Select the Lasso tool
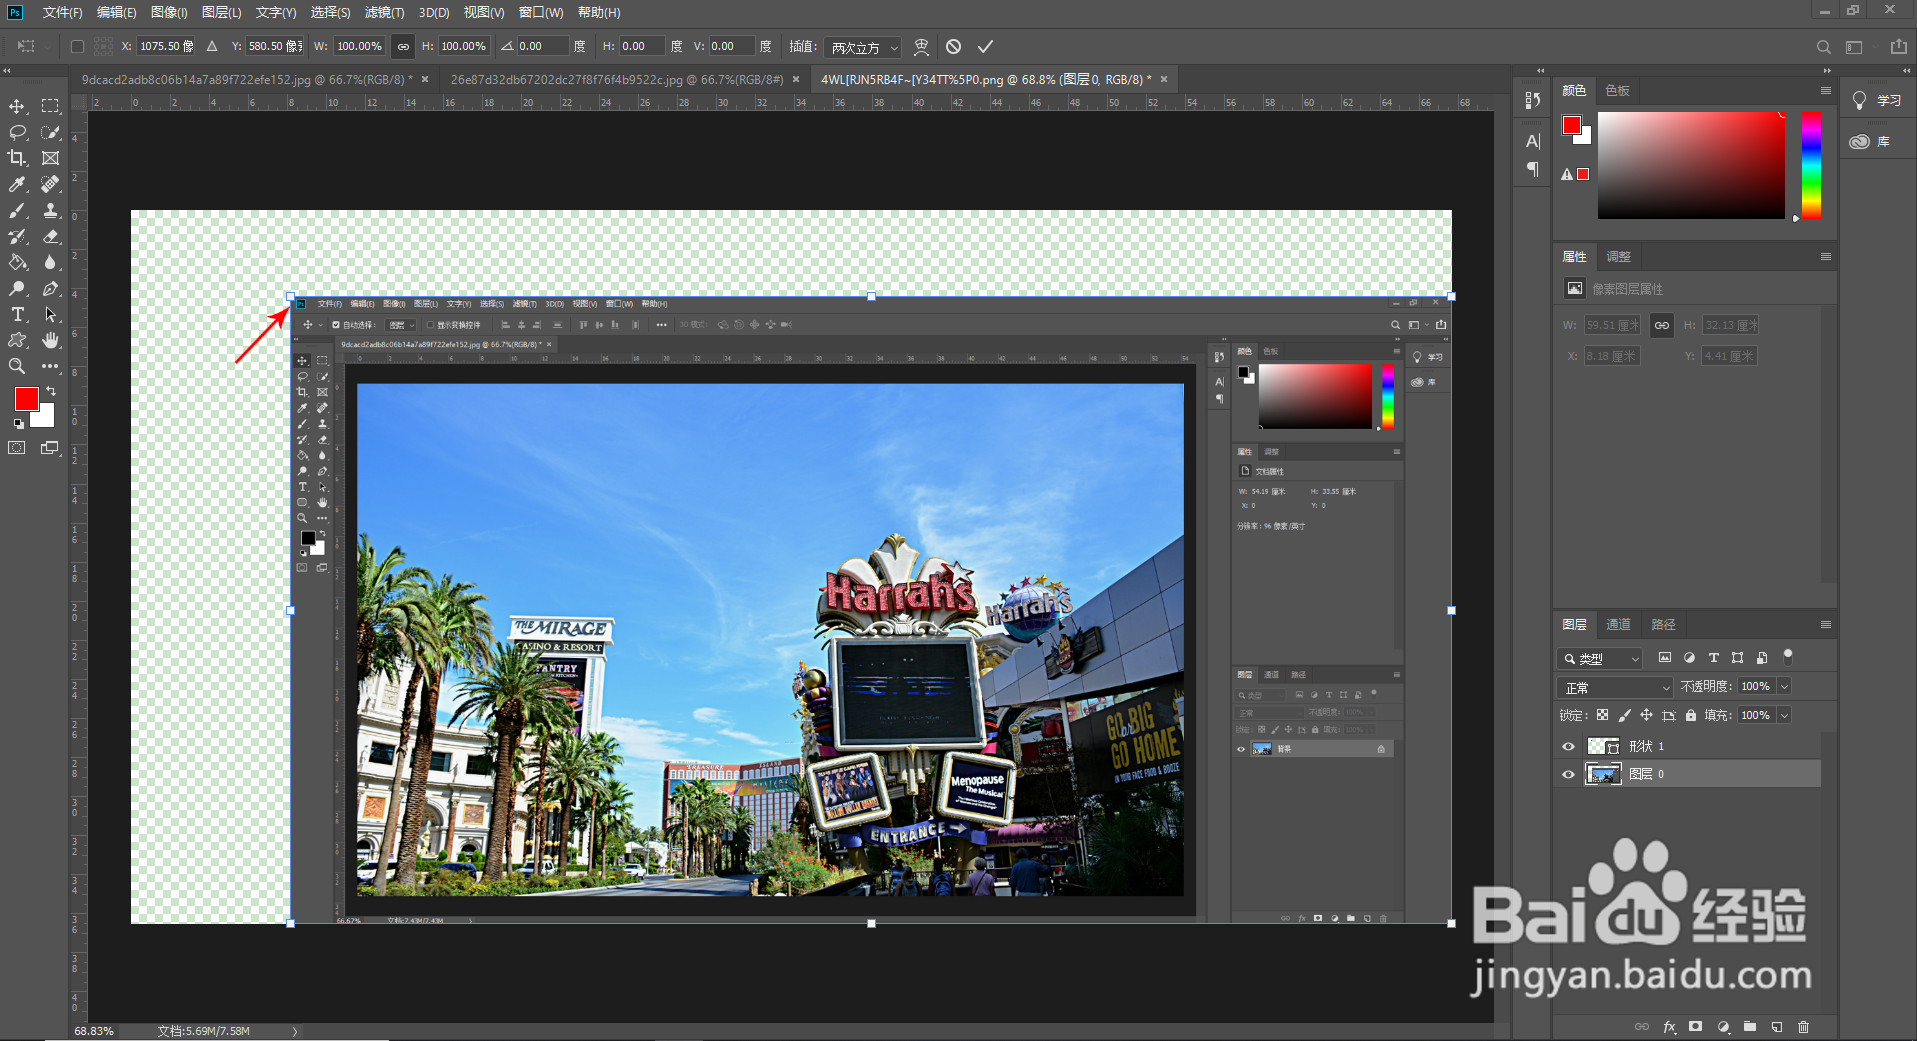This screenshot has height=1041, width=1917. point(17,132)
